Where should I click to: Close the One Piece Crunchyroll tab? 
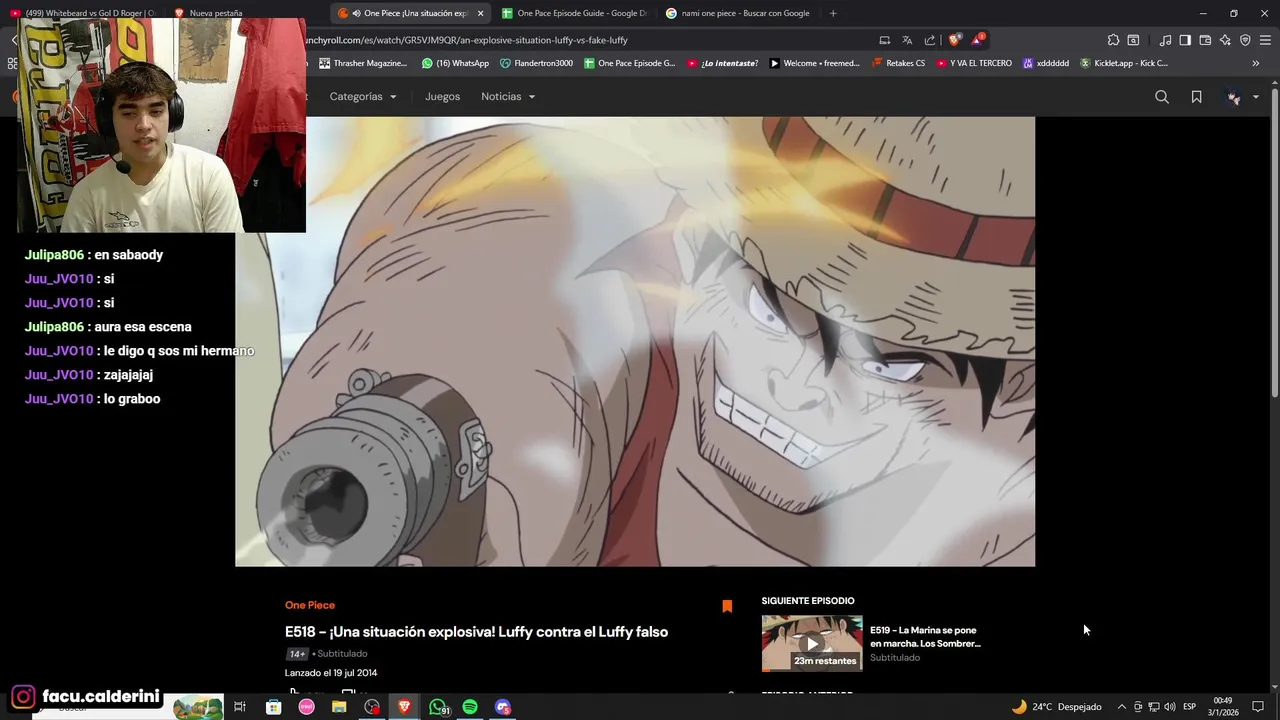480,13
